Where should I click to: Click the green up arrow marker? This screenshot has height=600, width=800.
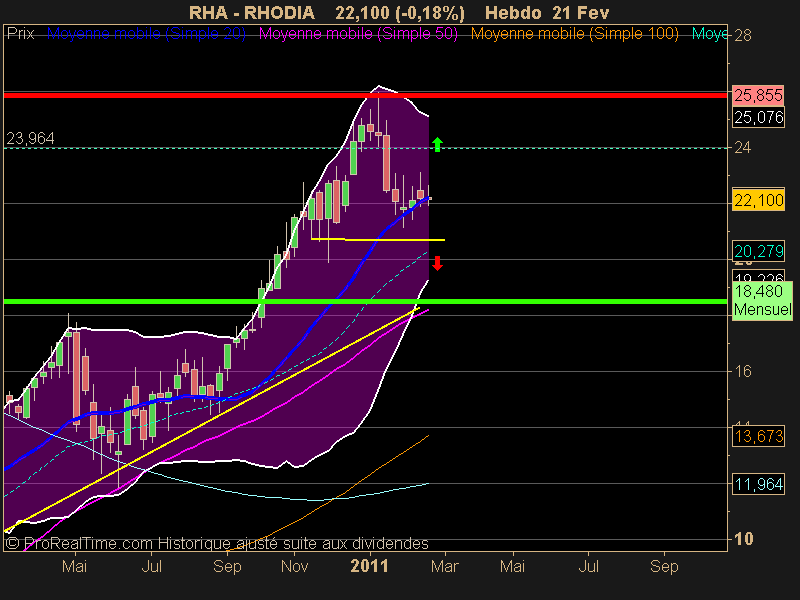tap(437, 145)
